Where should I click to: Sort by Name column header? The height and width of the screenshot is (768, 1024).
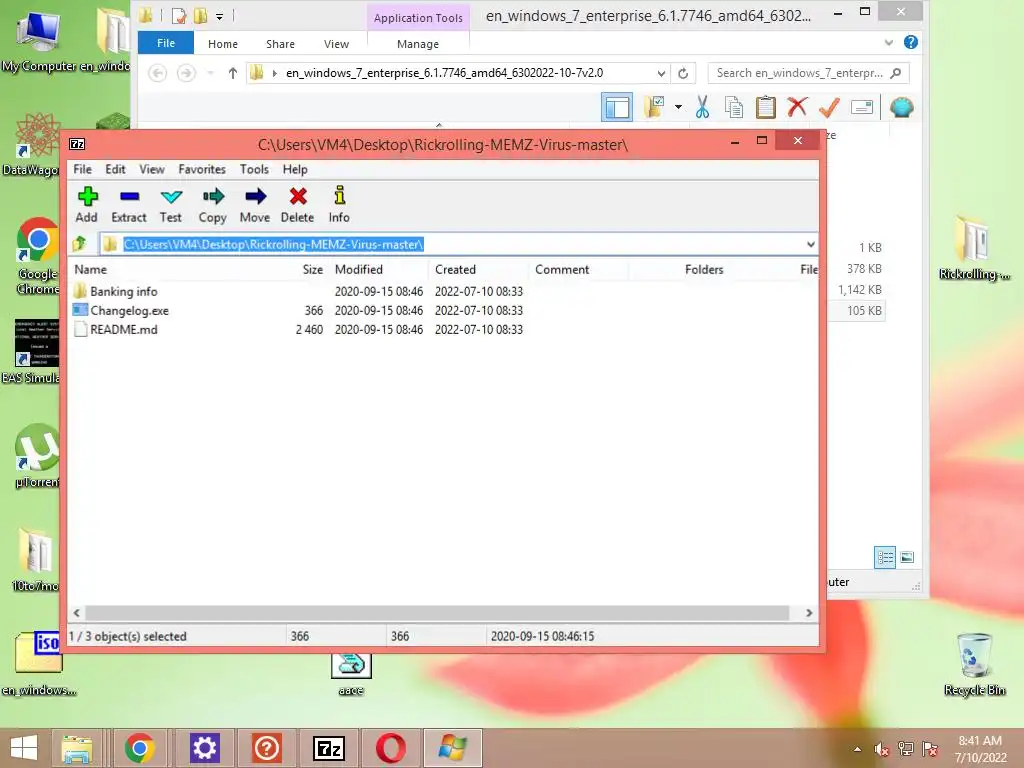pyautogui.click(x=91, y=269)
